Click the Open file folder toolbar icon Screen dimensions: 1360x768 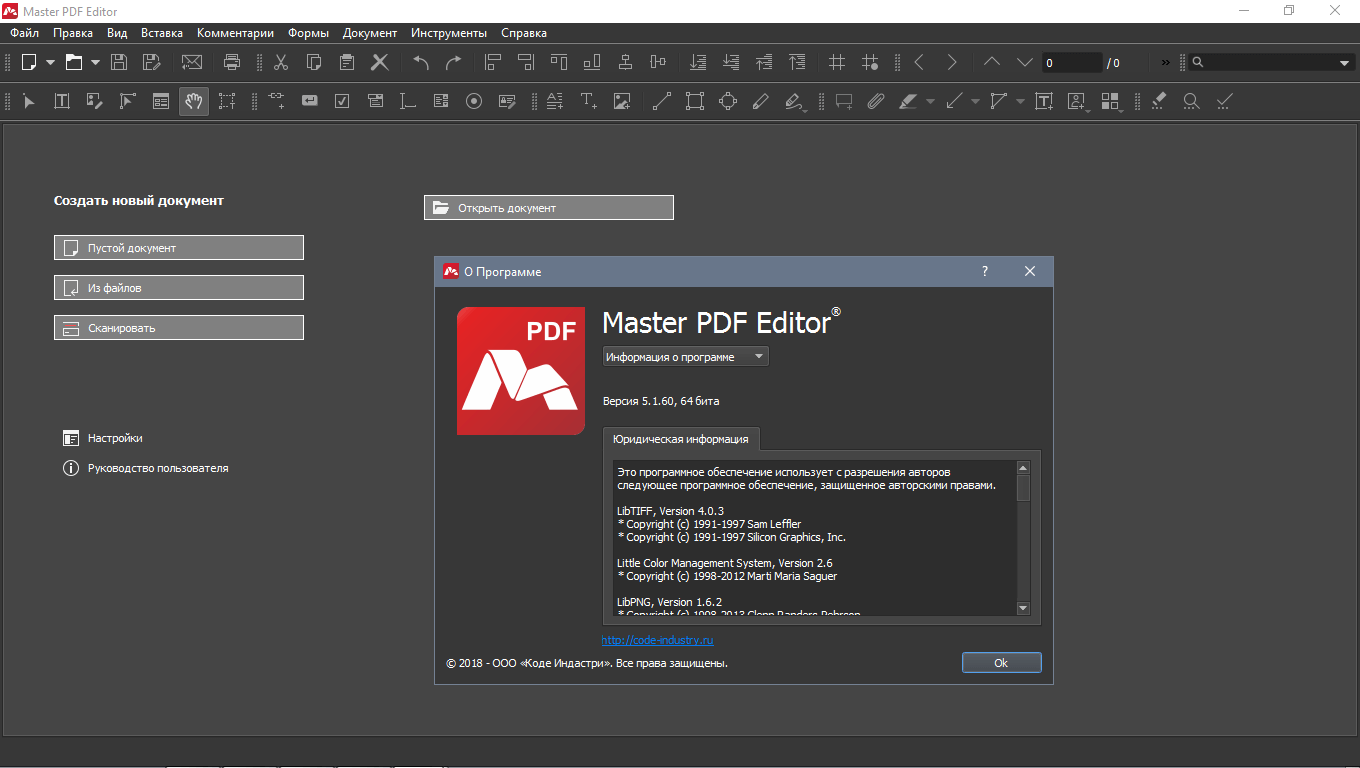(74, 62)
